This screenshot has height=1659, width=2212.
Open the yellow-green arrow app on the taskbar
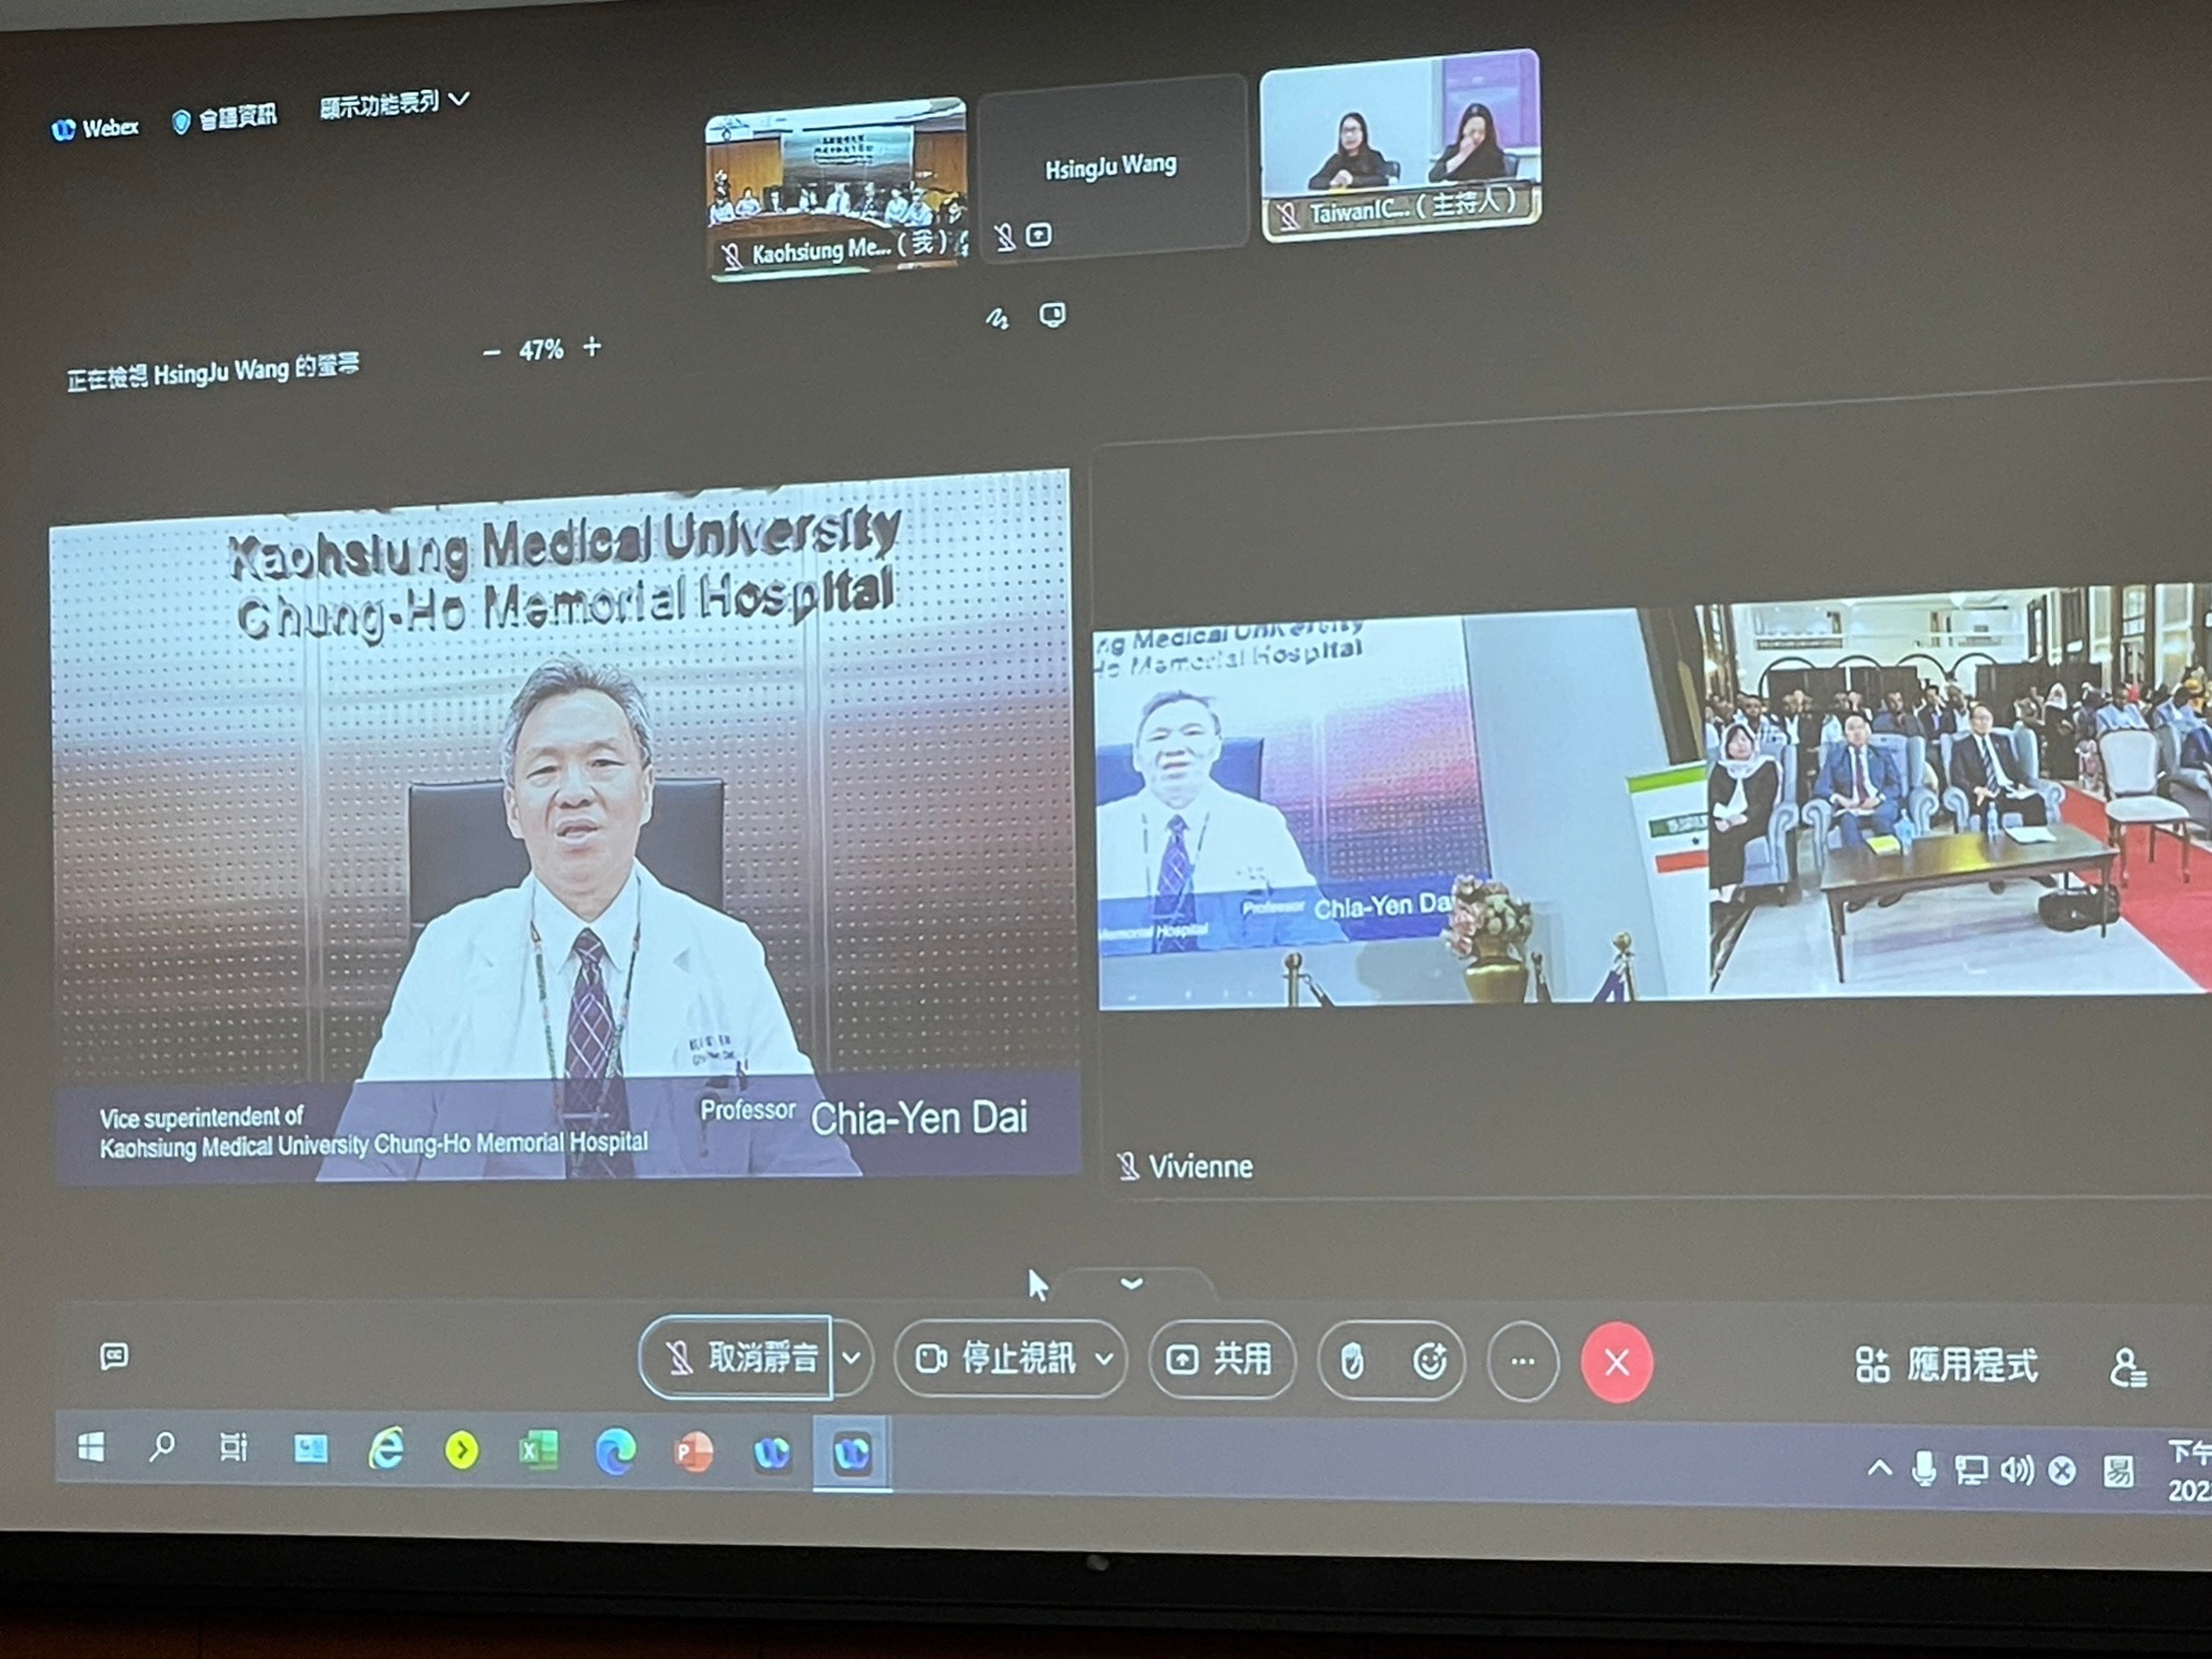[461, 1450]
